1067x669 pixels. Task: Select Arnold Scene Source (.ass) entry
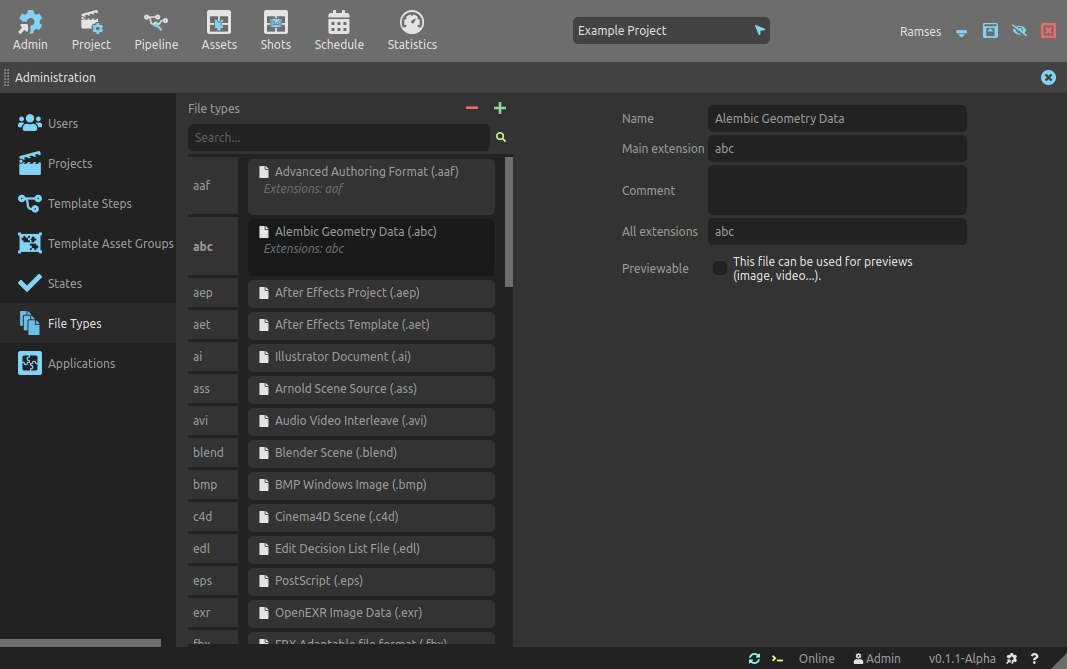click(x=371, y=389)
